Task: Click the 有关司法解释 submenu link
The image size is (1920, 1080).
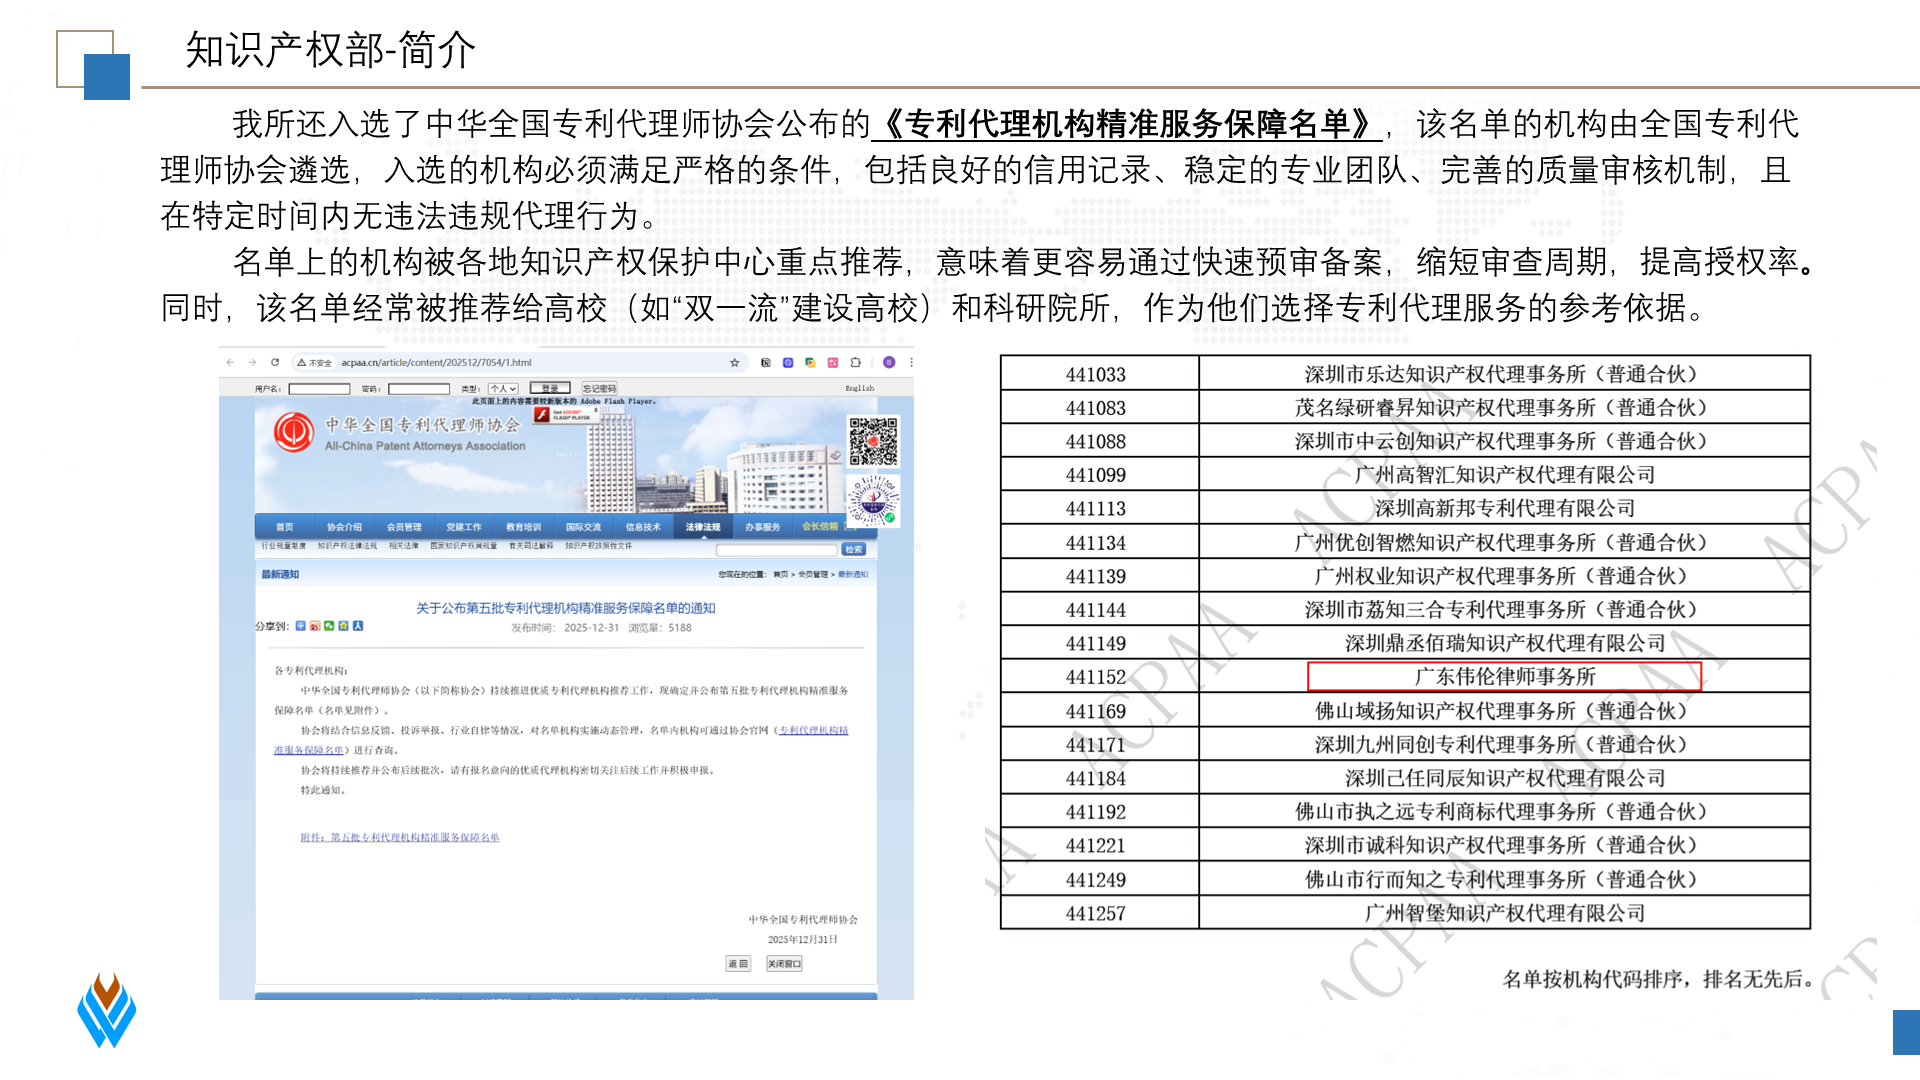Action: [x=531, y=546]
